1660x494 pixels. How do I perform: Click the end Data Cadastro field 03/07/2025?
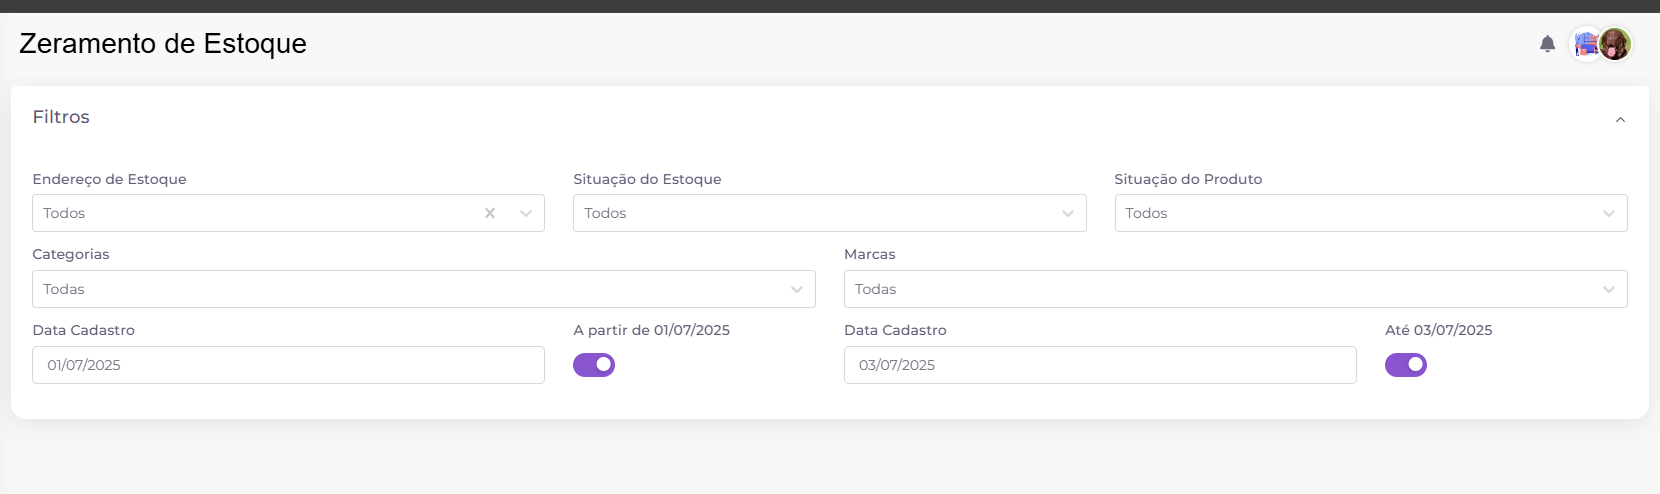[1100, 365]
